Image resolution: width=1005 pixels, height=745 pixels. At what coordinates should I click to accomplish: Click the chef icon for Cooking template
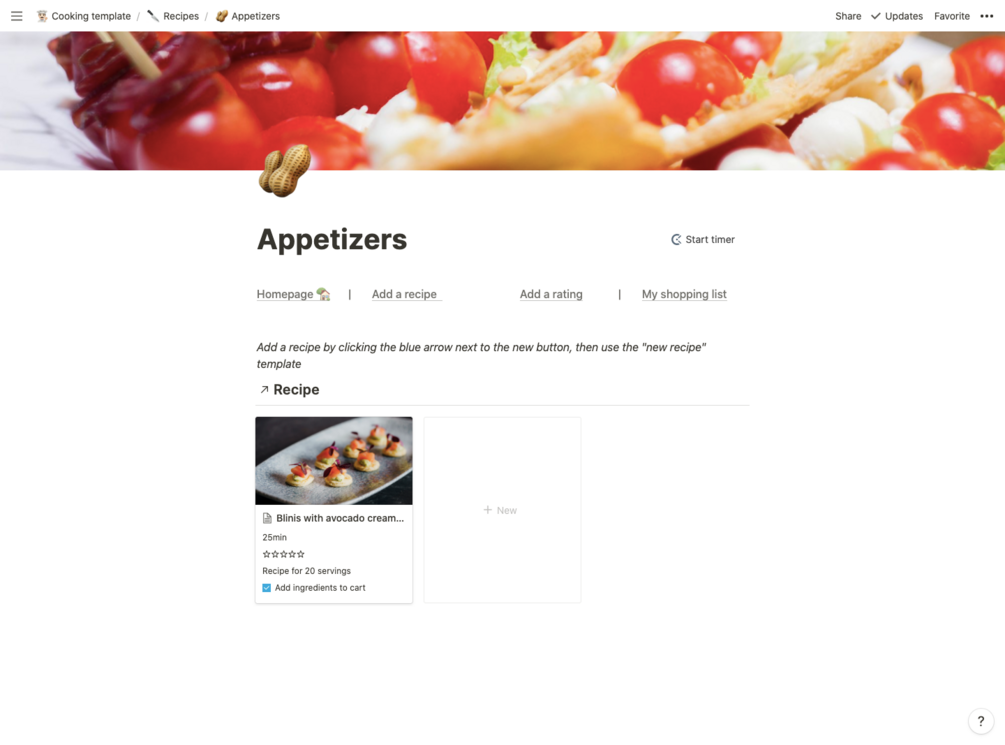[42, 16]
